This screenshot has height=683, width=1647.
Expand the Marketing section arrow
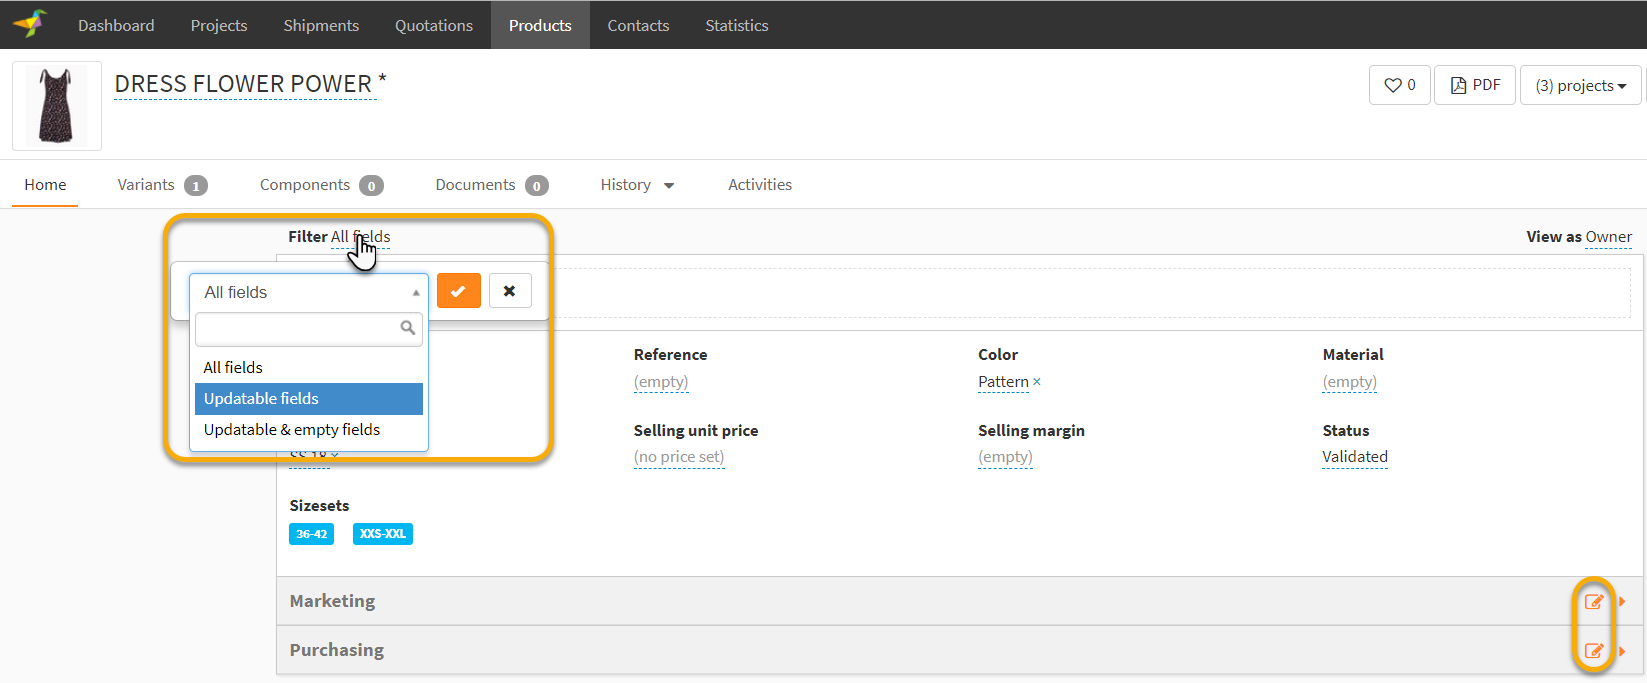pos(1622,602)
